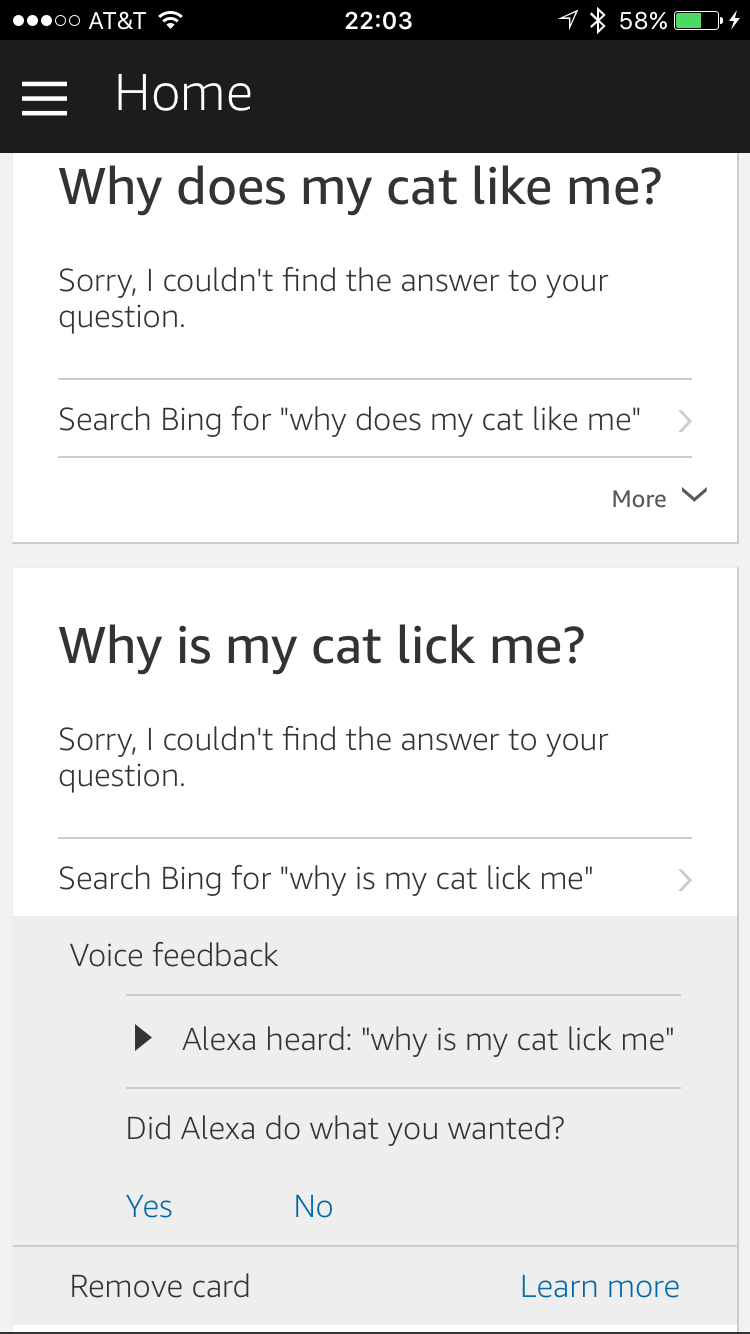This screenshot has height=1334, width=750.
Task: Tap the Home title in header
Action: point(183,94)
